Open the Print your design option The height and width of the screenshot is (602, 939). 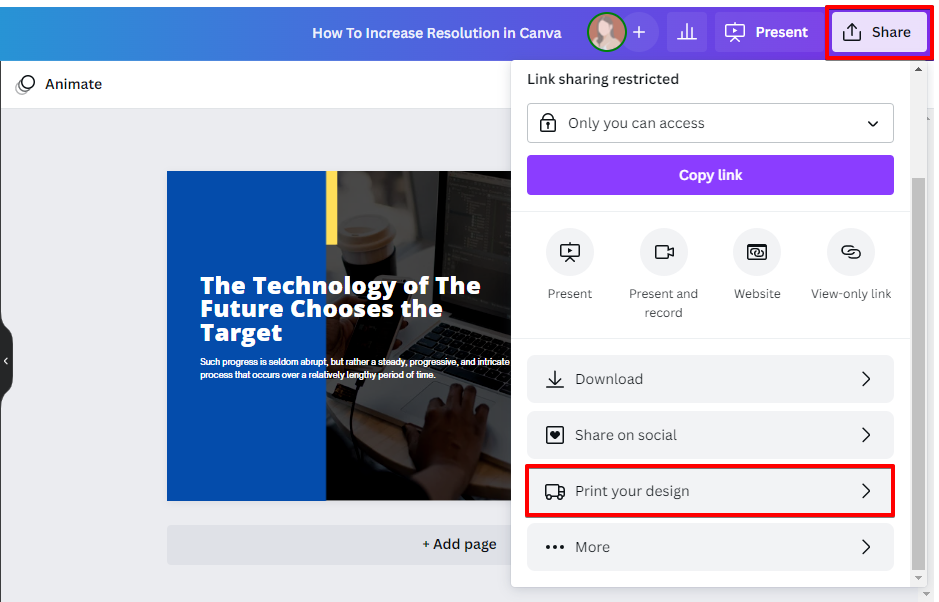click(710, 491)
